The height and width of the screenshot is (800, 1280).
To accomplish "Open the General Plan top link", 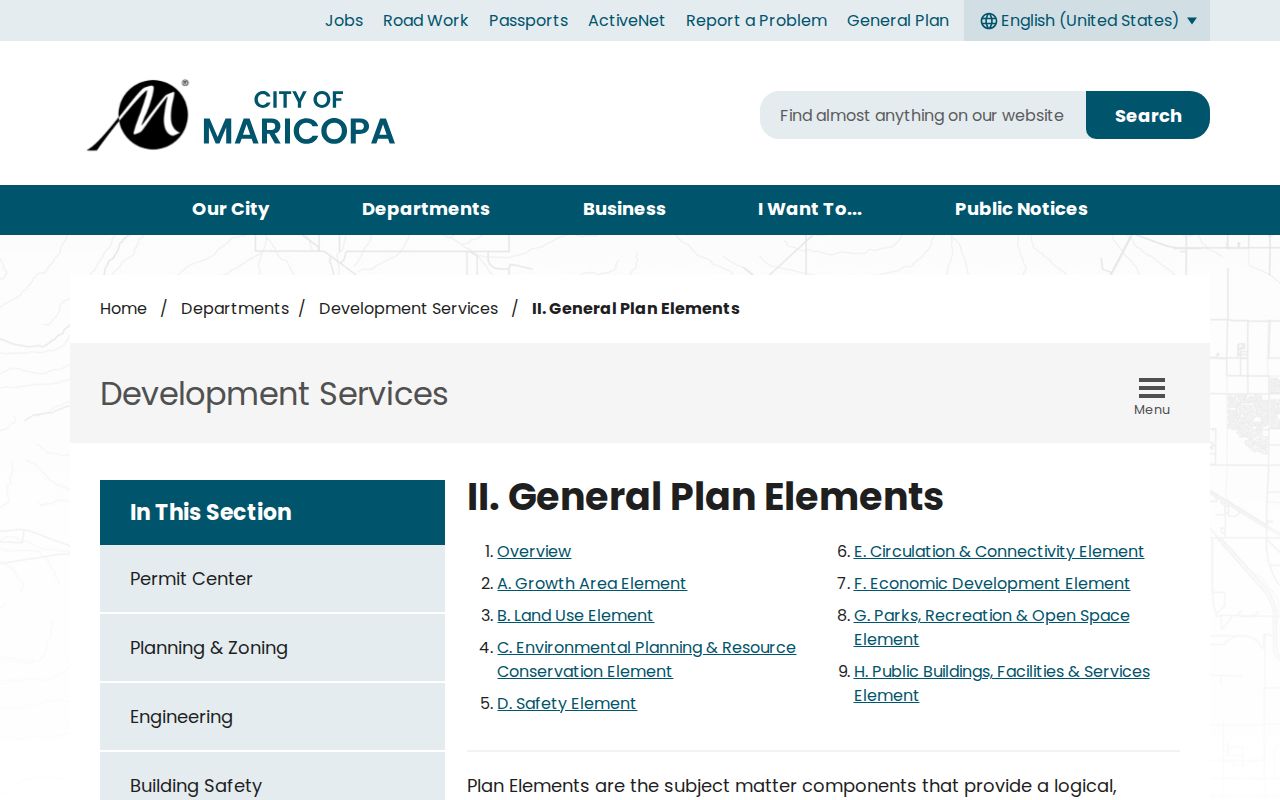I will 898,21.
